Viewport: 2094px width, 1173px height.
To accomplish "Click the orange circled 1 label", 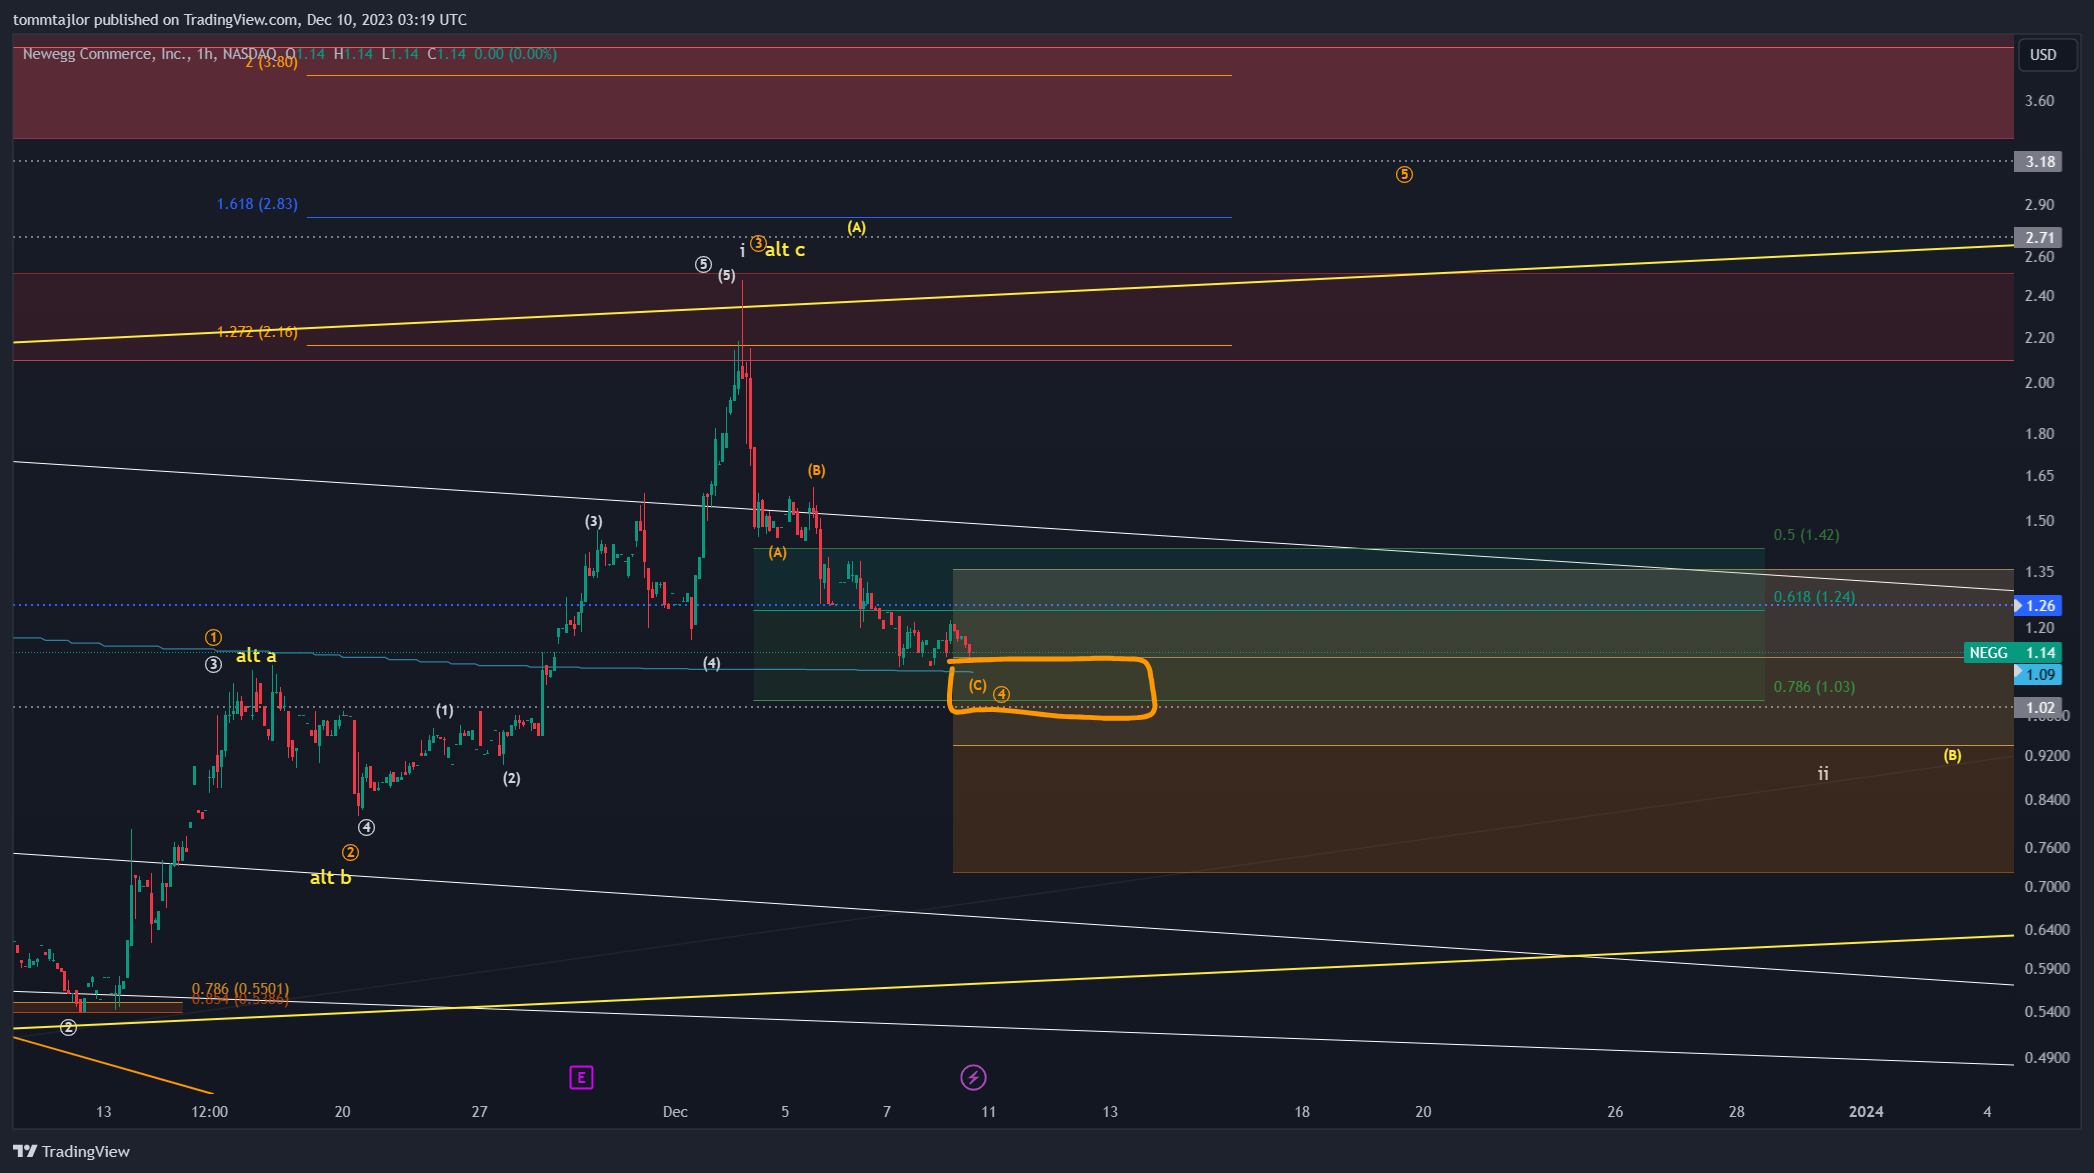I will click(213, 637).
